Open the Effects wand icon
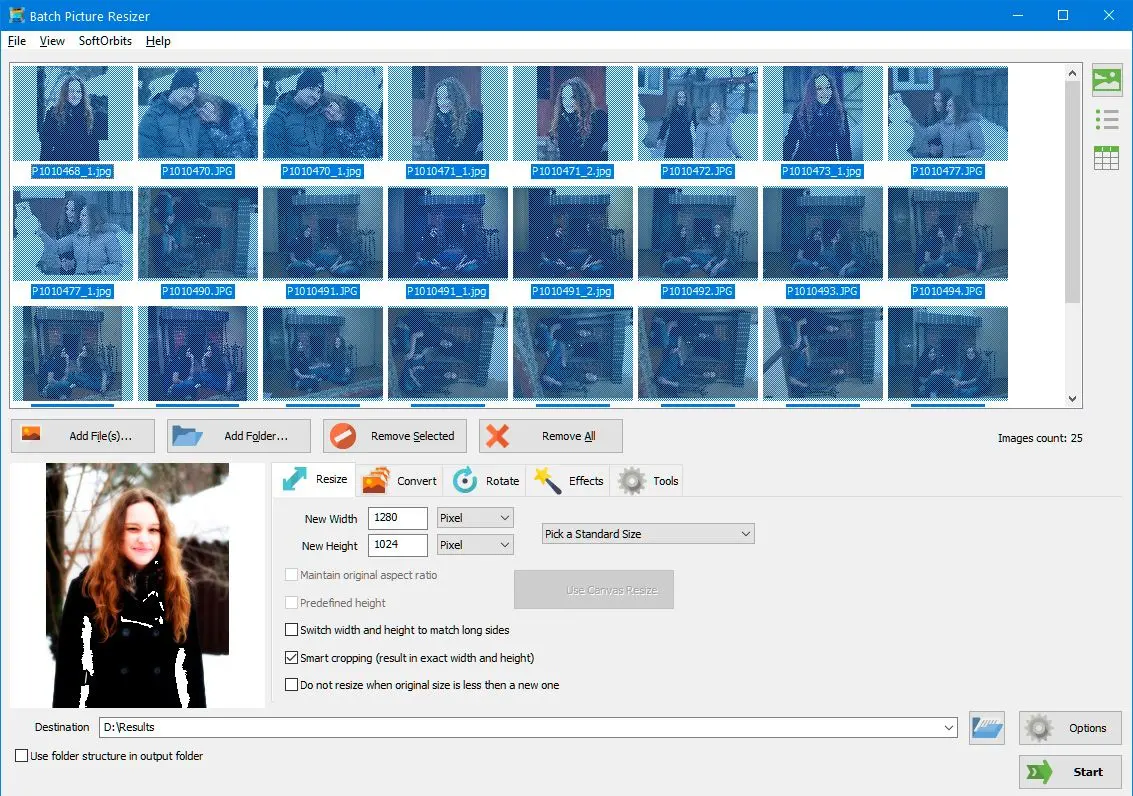 pos(547,480)
